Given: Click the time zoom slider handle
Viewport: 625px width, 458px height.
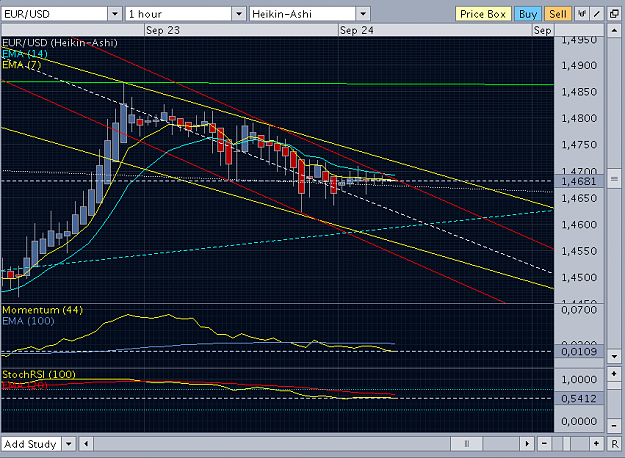Looking at the screenshot, I should pyautogui.click(x=567, y=444).
